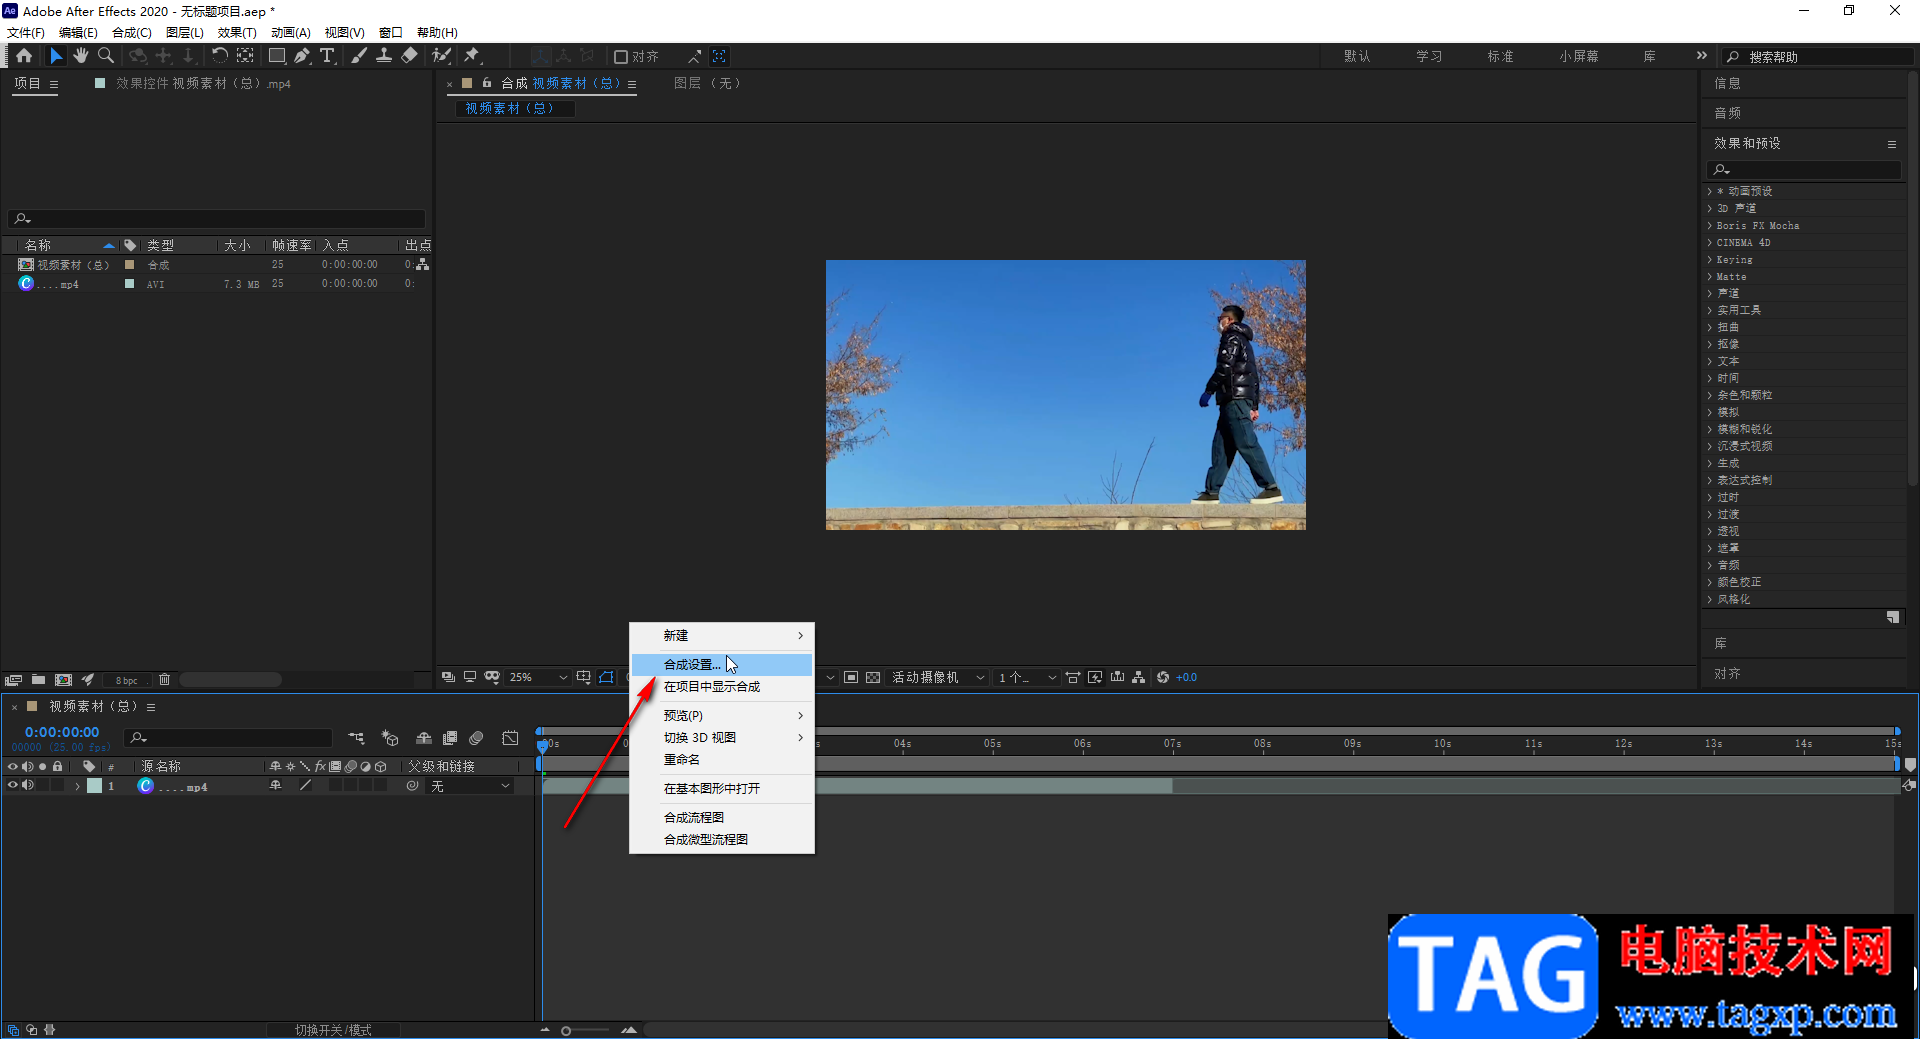
Task: Expand the workspace overflow chevron
Action: (x=1701, y=56)
